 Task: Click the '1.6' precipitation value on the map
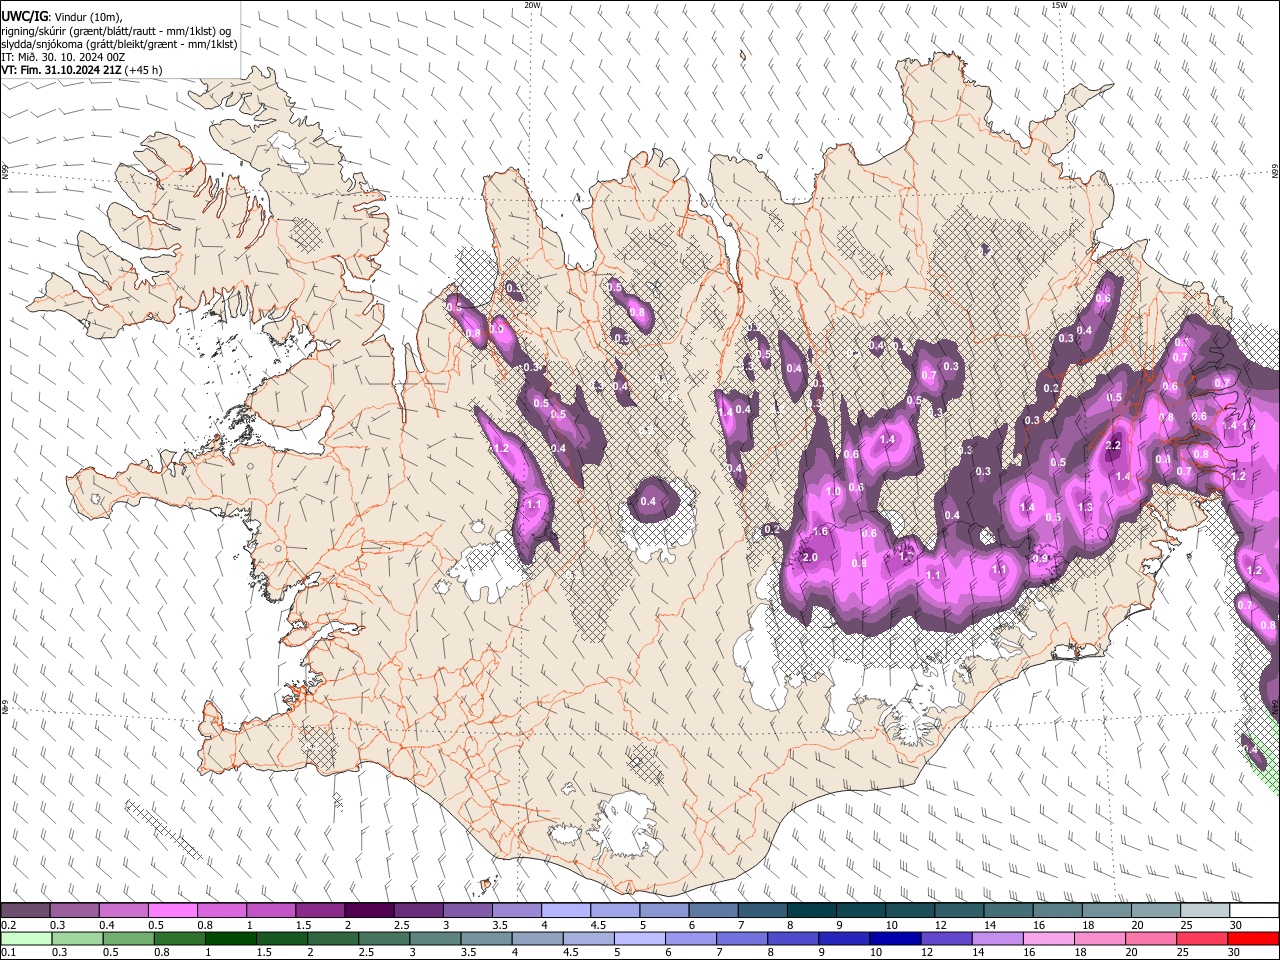tap(821, 531)
